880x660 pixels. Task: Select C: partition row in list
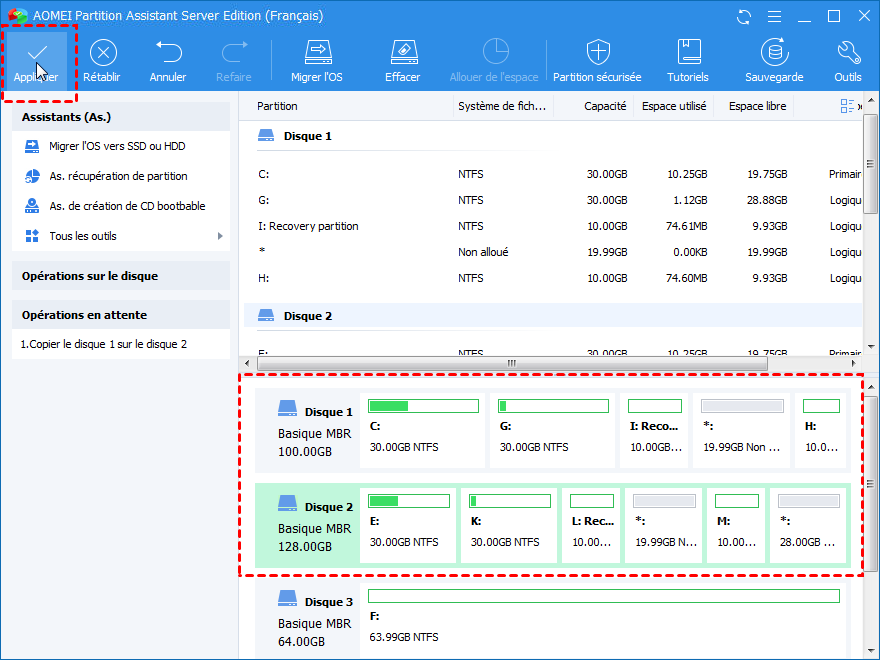[553, 175]
